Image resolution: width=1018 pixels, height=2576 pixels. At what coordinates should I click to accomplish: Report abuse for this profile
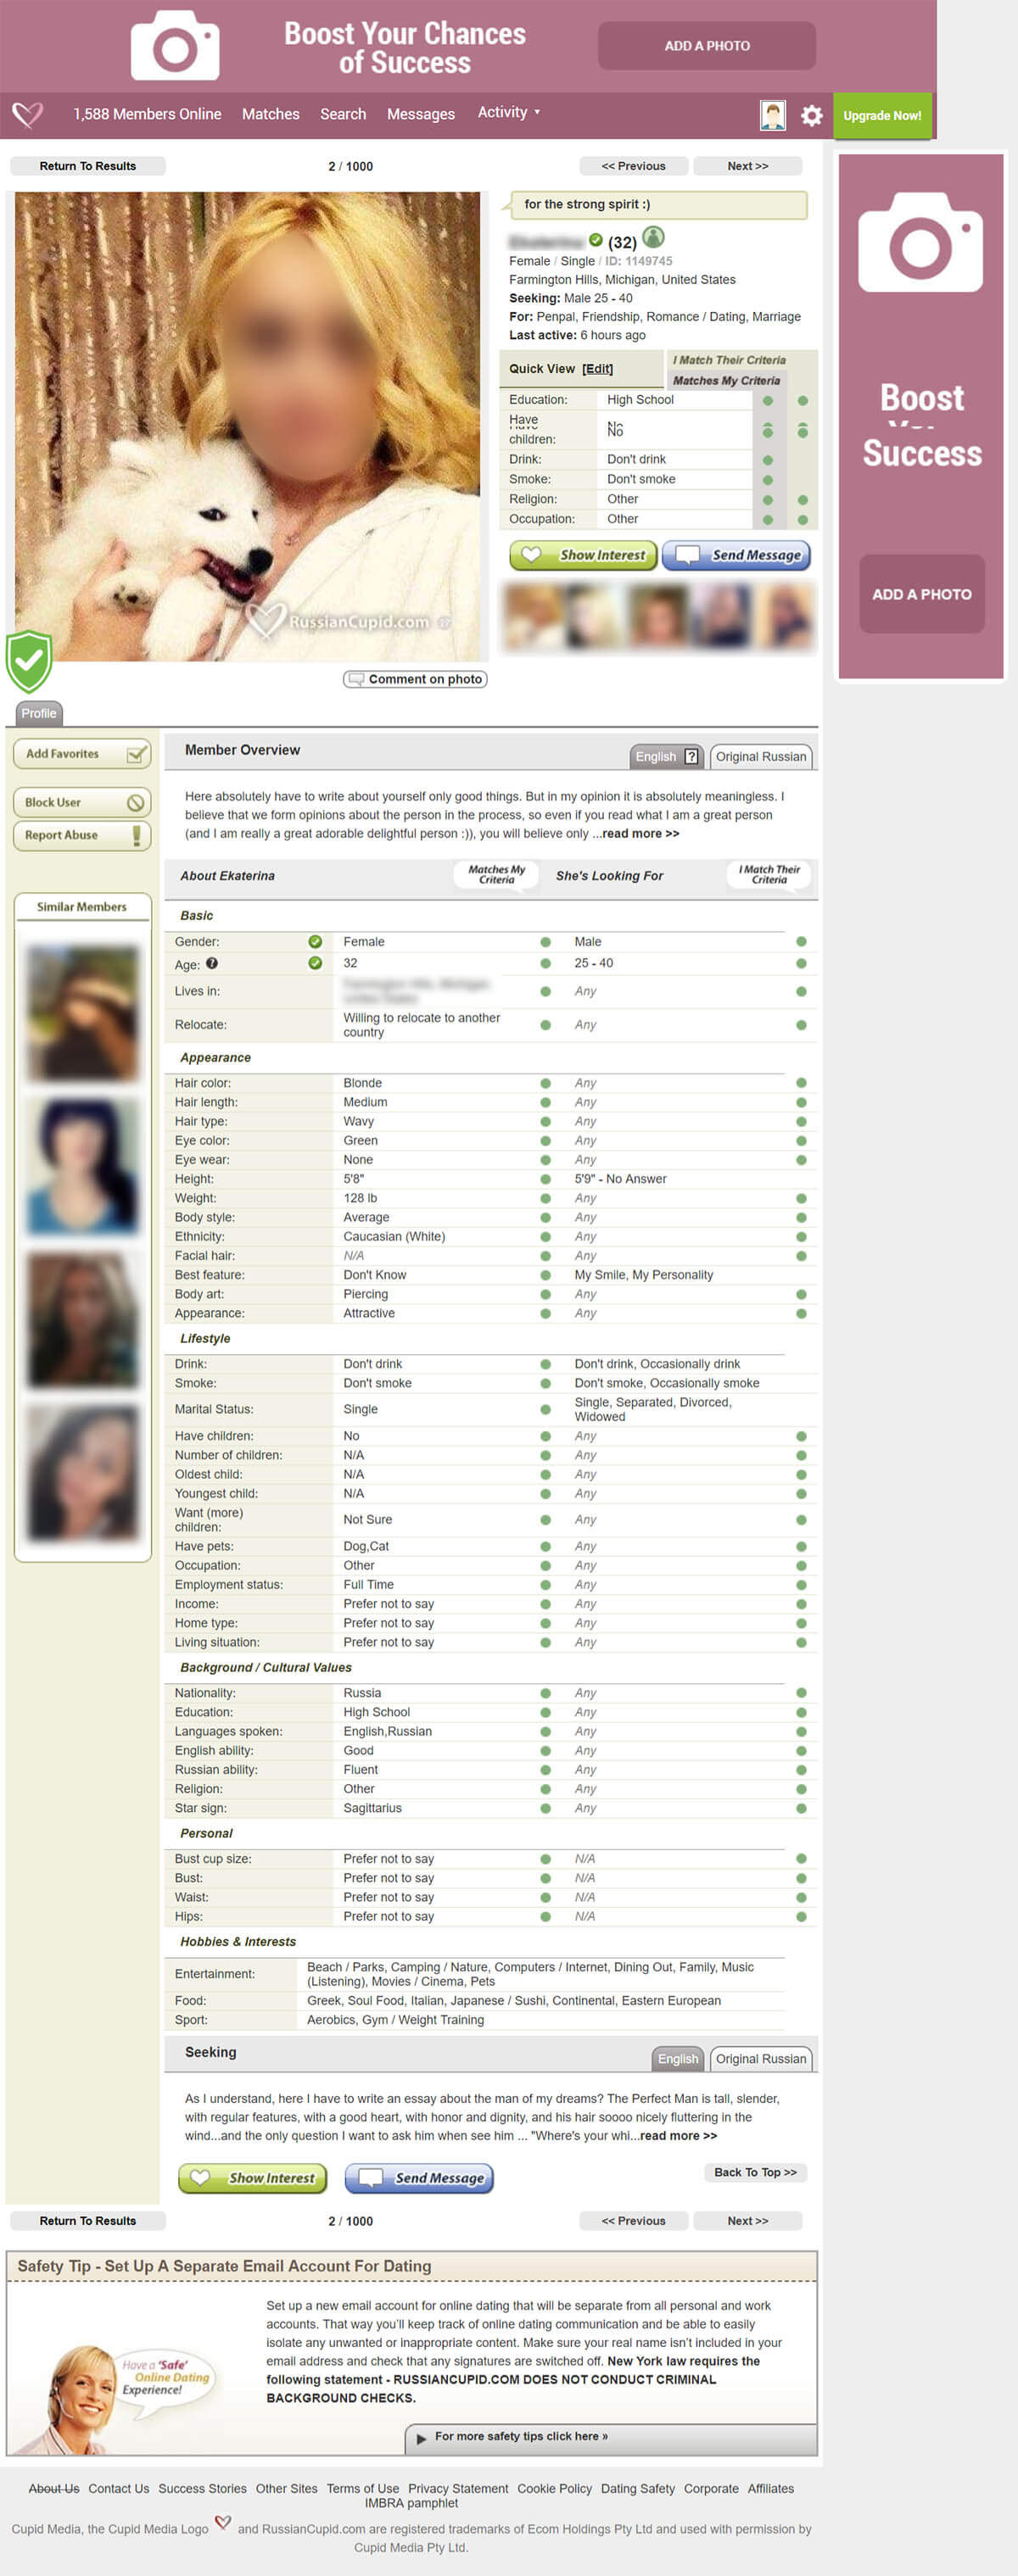coord(82,835)
